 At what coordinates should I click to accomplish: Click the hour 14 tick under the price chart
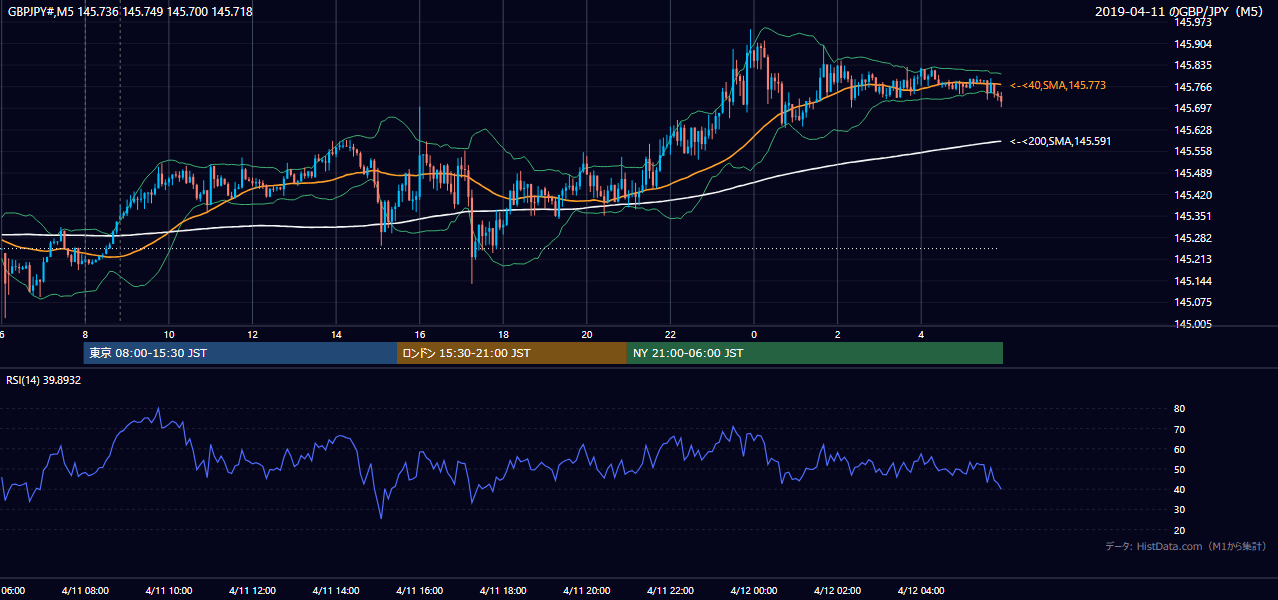click(x=336, y=335)
